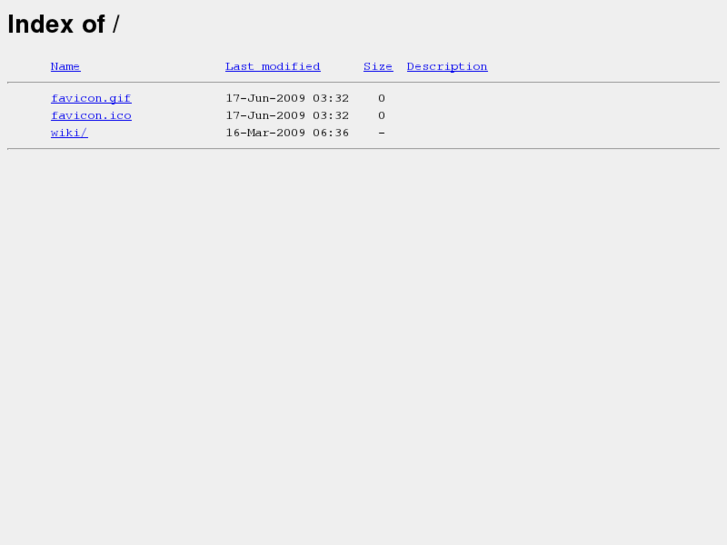Sort listing by Last modified column
Image resolution: width=727 pixels, height=545 pixels.
[x=273, y=67]
